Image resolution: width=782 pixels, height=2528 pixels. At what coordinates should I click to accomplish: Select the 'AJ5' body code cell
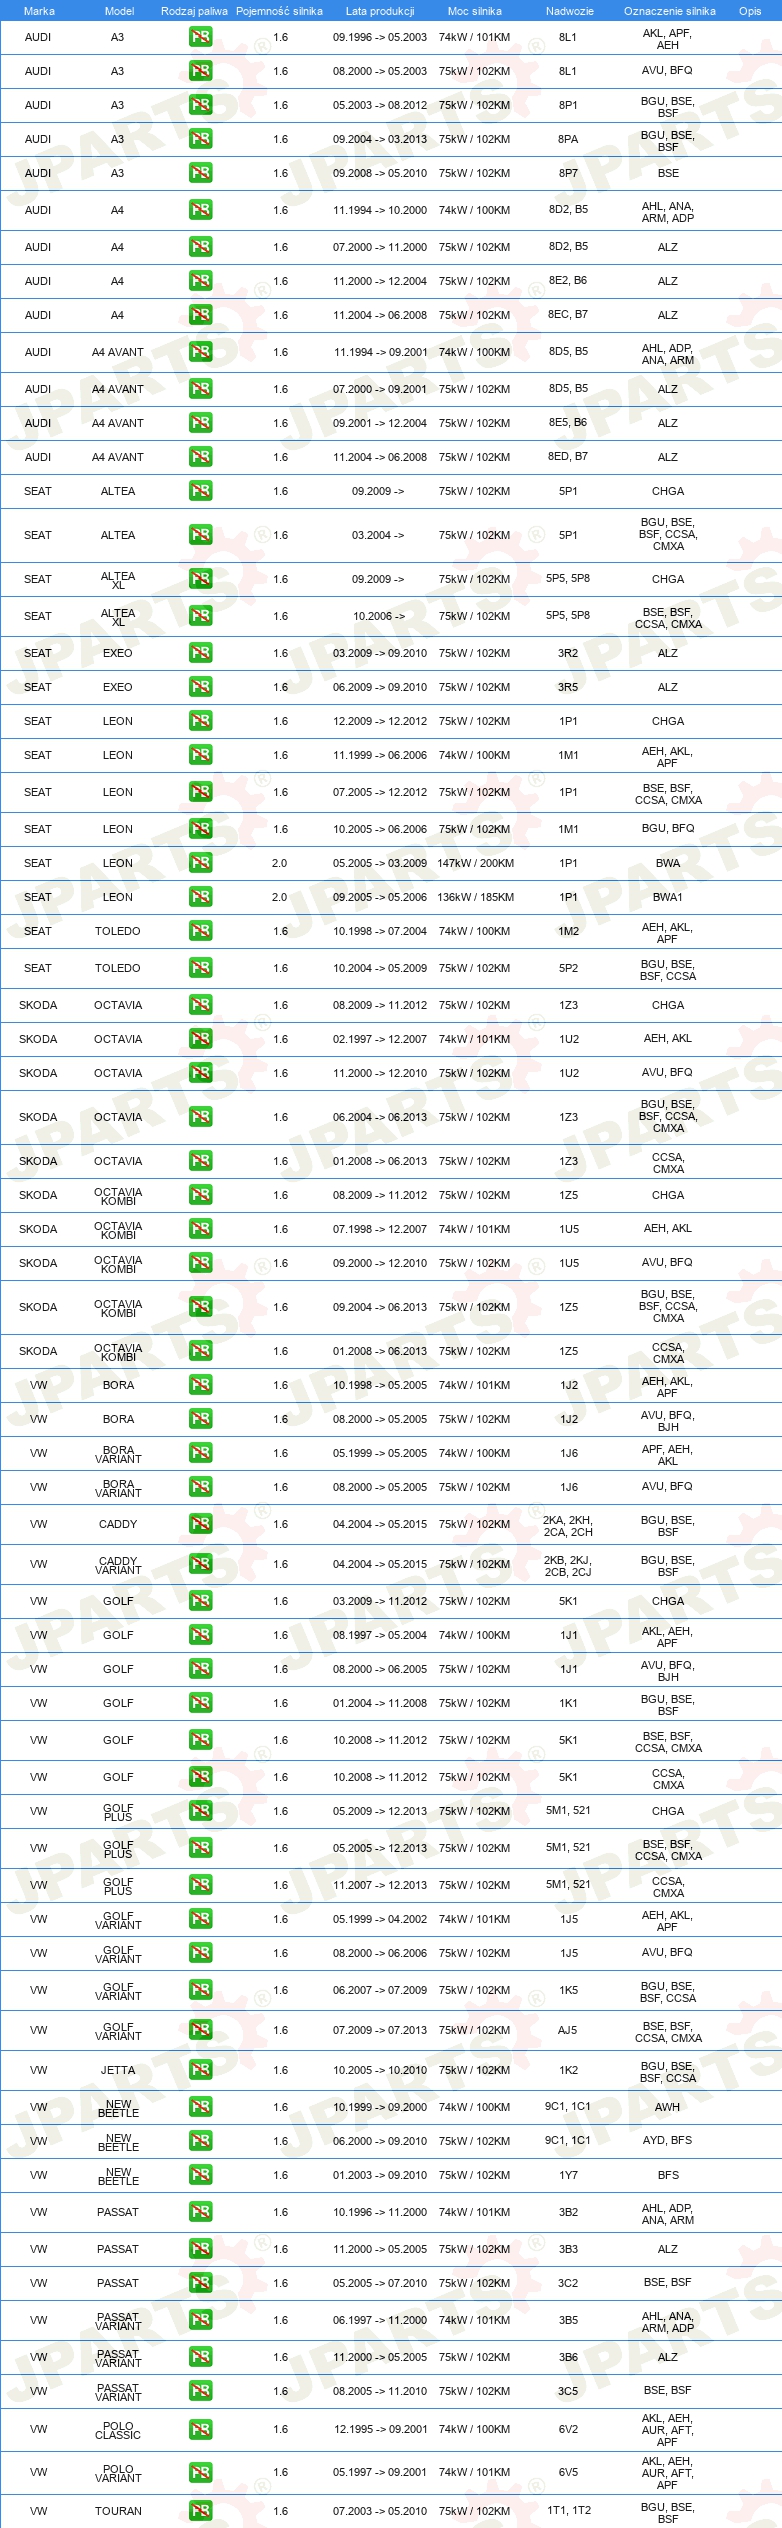(568, 2030)
